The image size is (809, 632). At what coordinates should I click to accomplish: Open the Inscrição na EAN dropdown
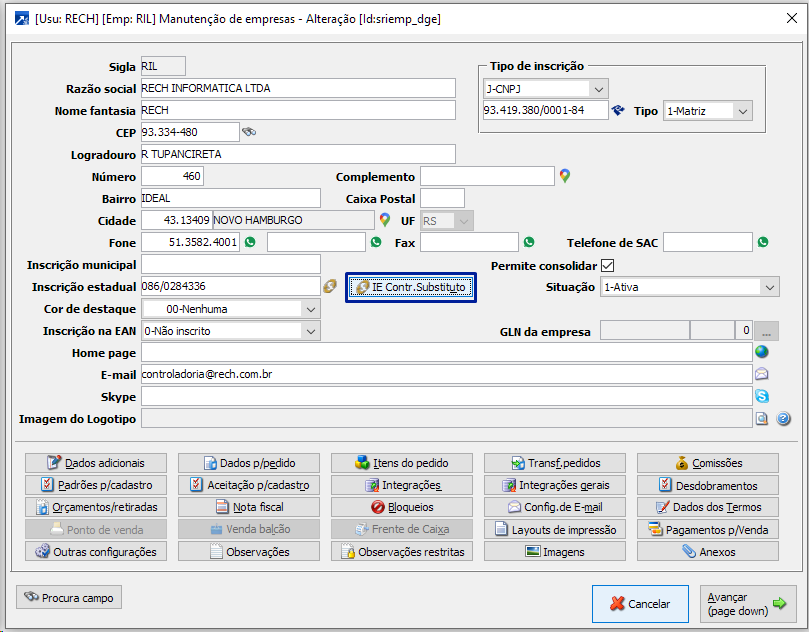click(309, 331)
